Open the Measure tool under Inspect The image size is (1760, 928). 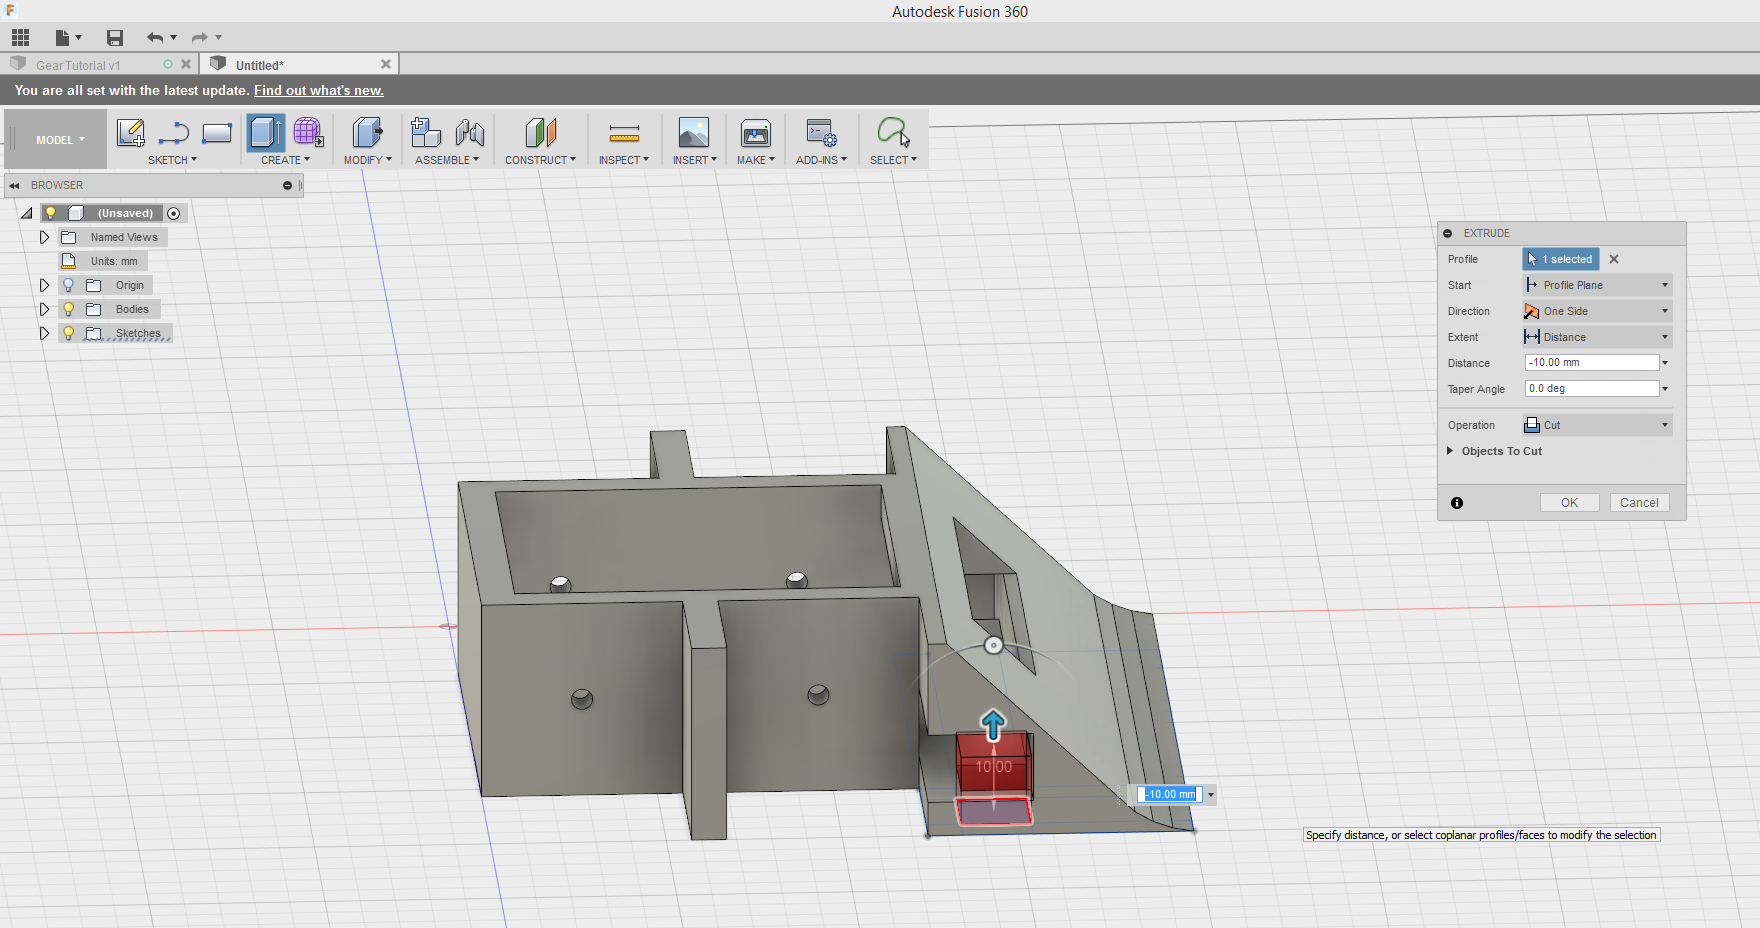click(623, 132)
